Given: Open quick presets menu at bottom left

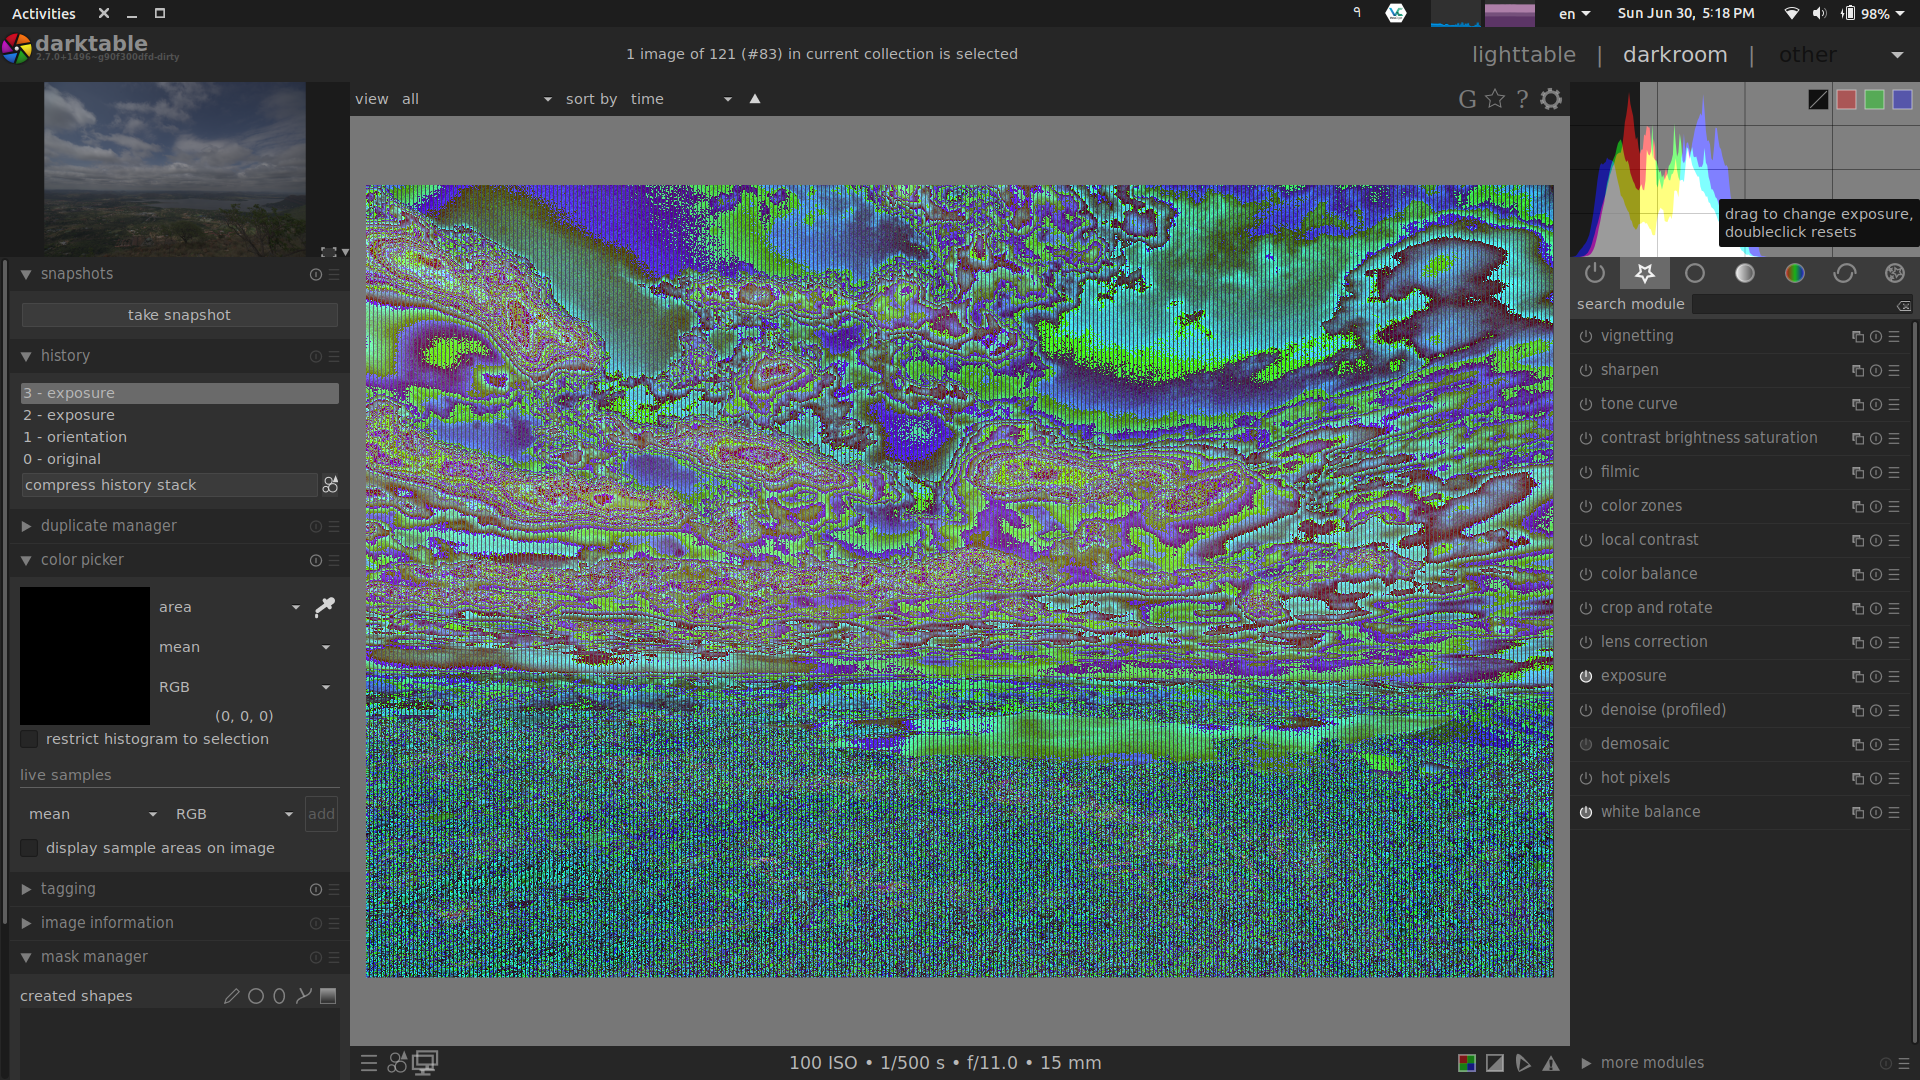Looking at the screenshot, I should pos(369,1063).
